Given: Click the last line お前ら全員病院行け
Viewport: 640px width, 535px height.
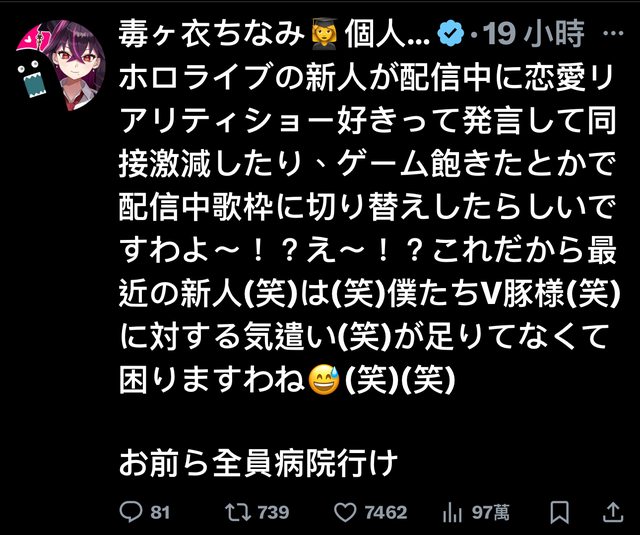Looking at the screenshot, I should [258, 463].
